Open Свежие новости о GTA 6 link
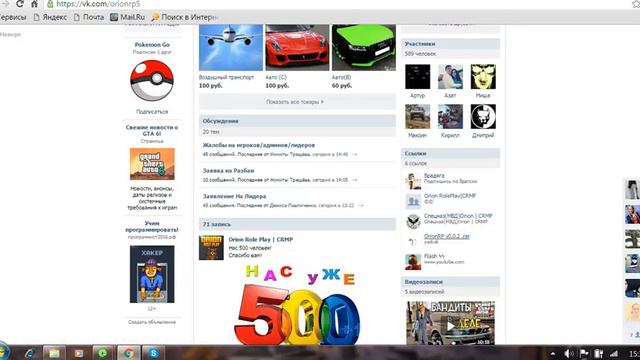This screenshot has width=640, height=360. pyautogui.click(x=152, y=130)
